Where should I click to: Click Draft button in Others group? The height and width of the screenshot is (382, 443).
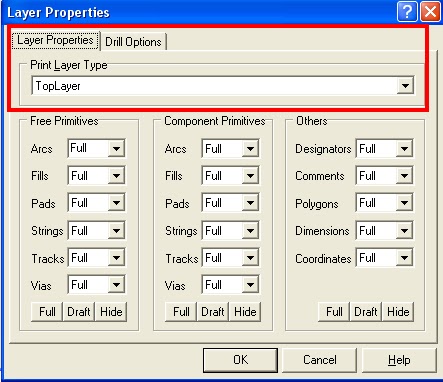click(x=366, y=312)
